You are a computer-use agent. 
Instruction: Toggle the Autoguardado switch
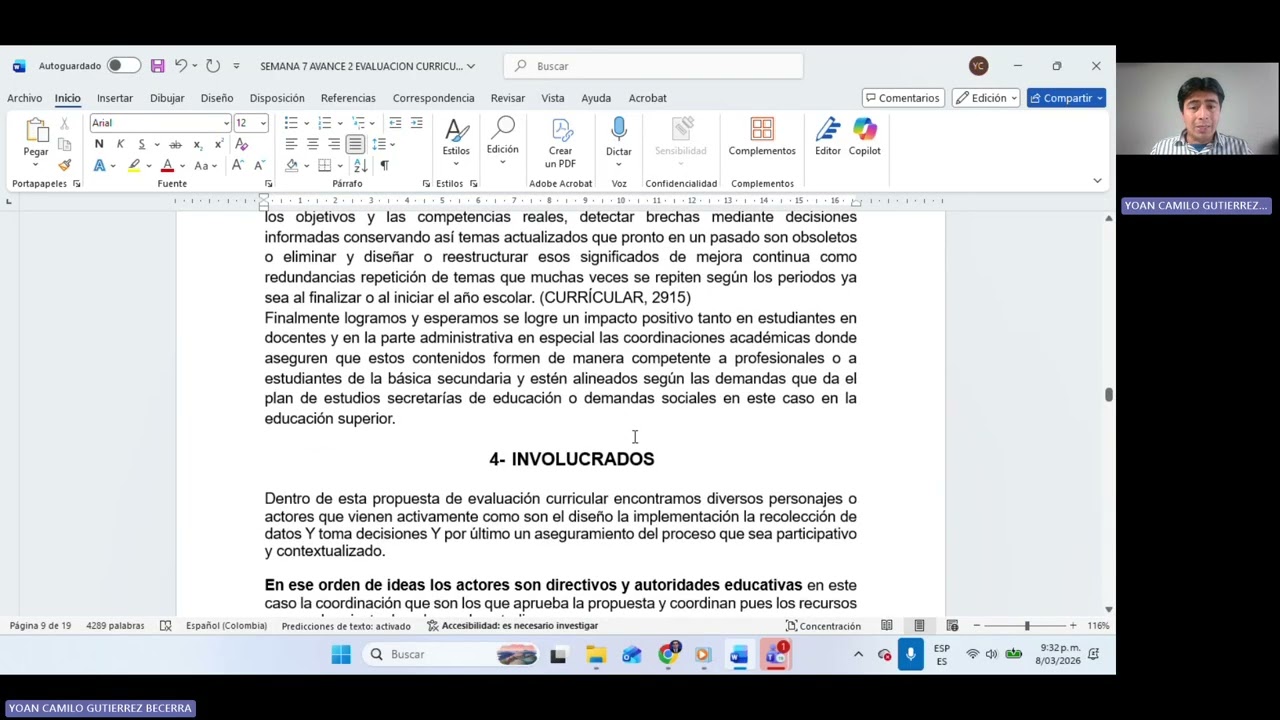(x=124, y=66)
